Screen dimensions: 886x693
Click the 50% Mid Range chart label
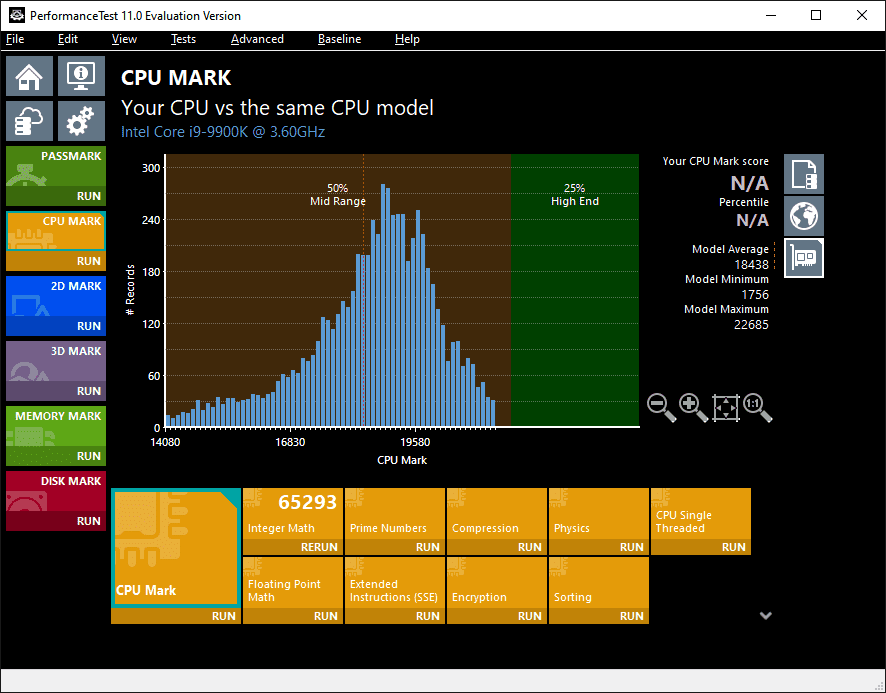coord(337,194)
